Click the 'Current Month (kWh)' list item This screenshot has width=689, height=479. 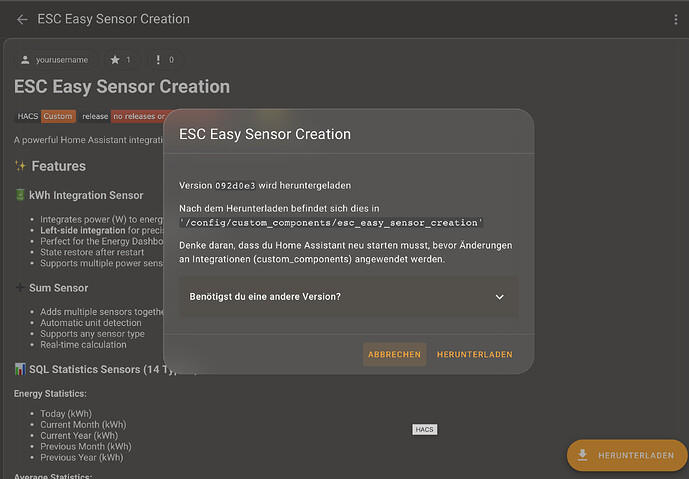click(x=83, y=425)
